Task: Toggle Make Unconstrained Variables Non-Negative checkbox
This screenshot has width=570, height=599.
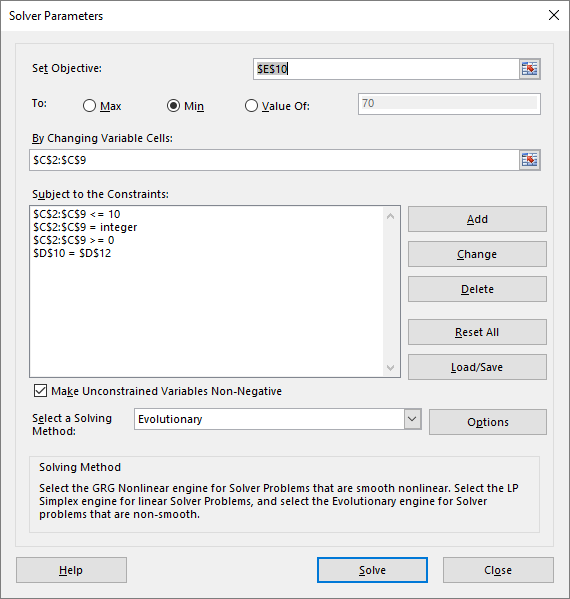Action: pos(40,391)
